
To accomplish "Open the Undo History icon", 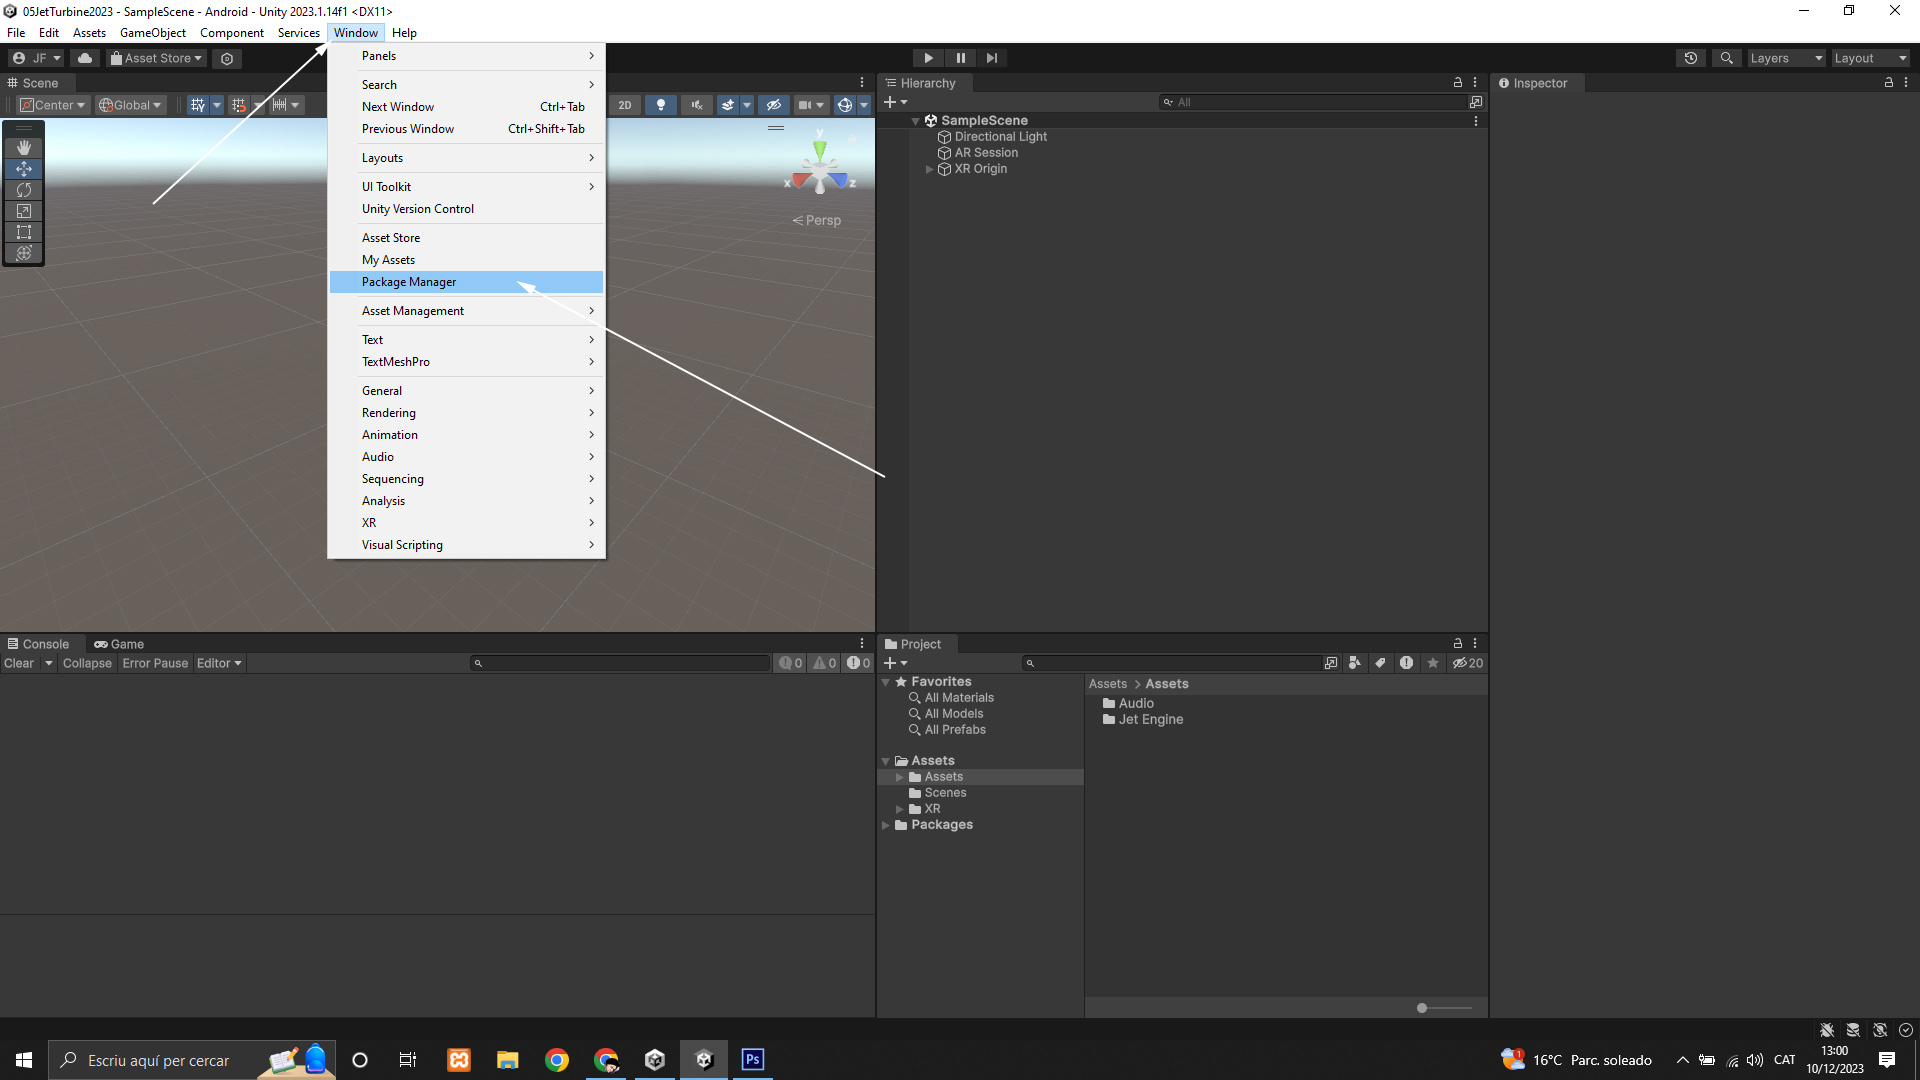I will [1690, 58].
